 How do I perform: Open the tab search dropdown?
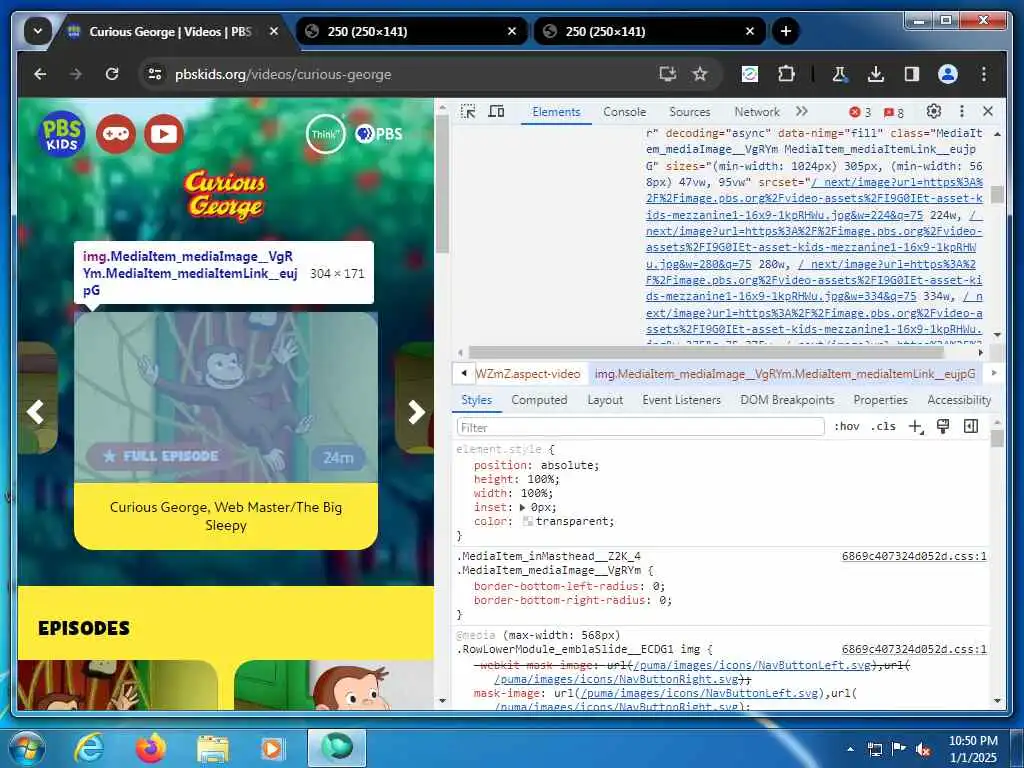click(38, 31)
